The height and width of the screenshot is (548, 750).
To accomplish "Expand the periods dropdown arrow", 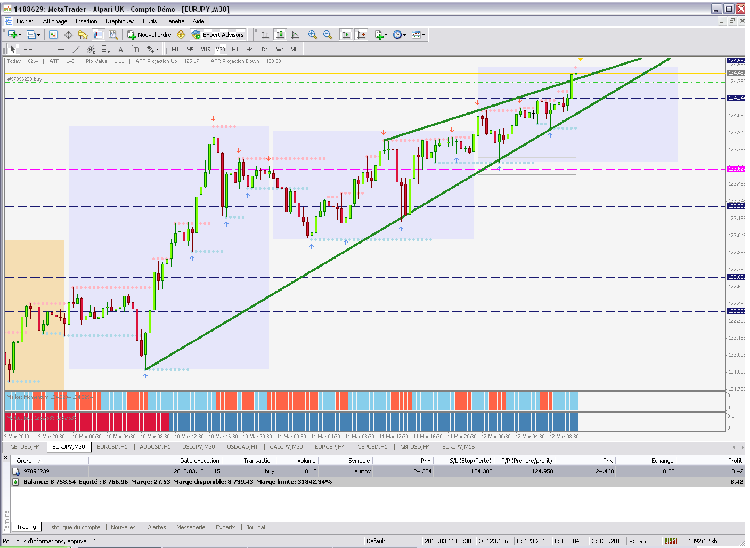I will [405, 35].
